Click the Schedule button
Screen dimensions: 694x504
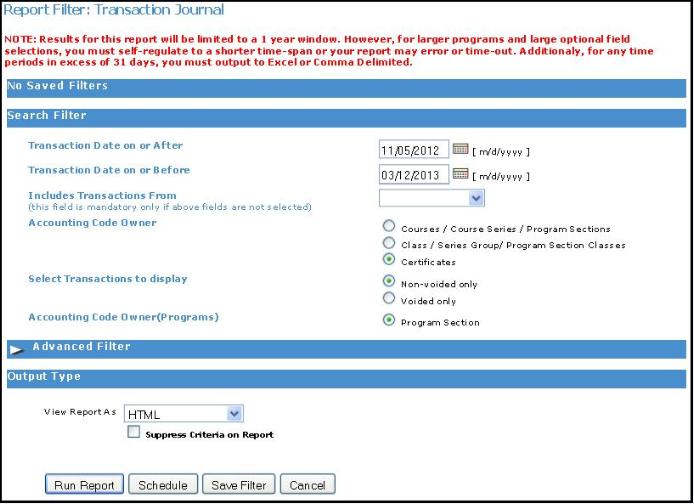(163, 485)
